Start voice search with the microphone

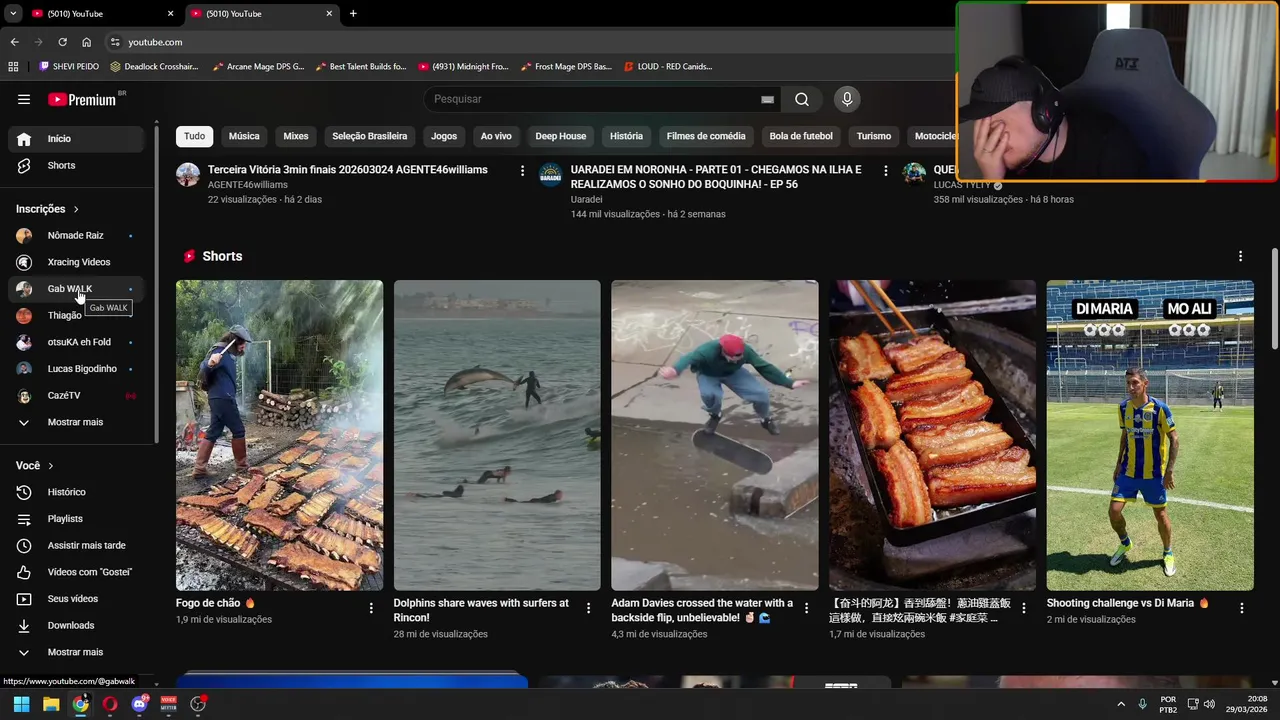point(847,99)
